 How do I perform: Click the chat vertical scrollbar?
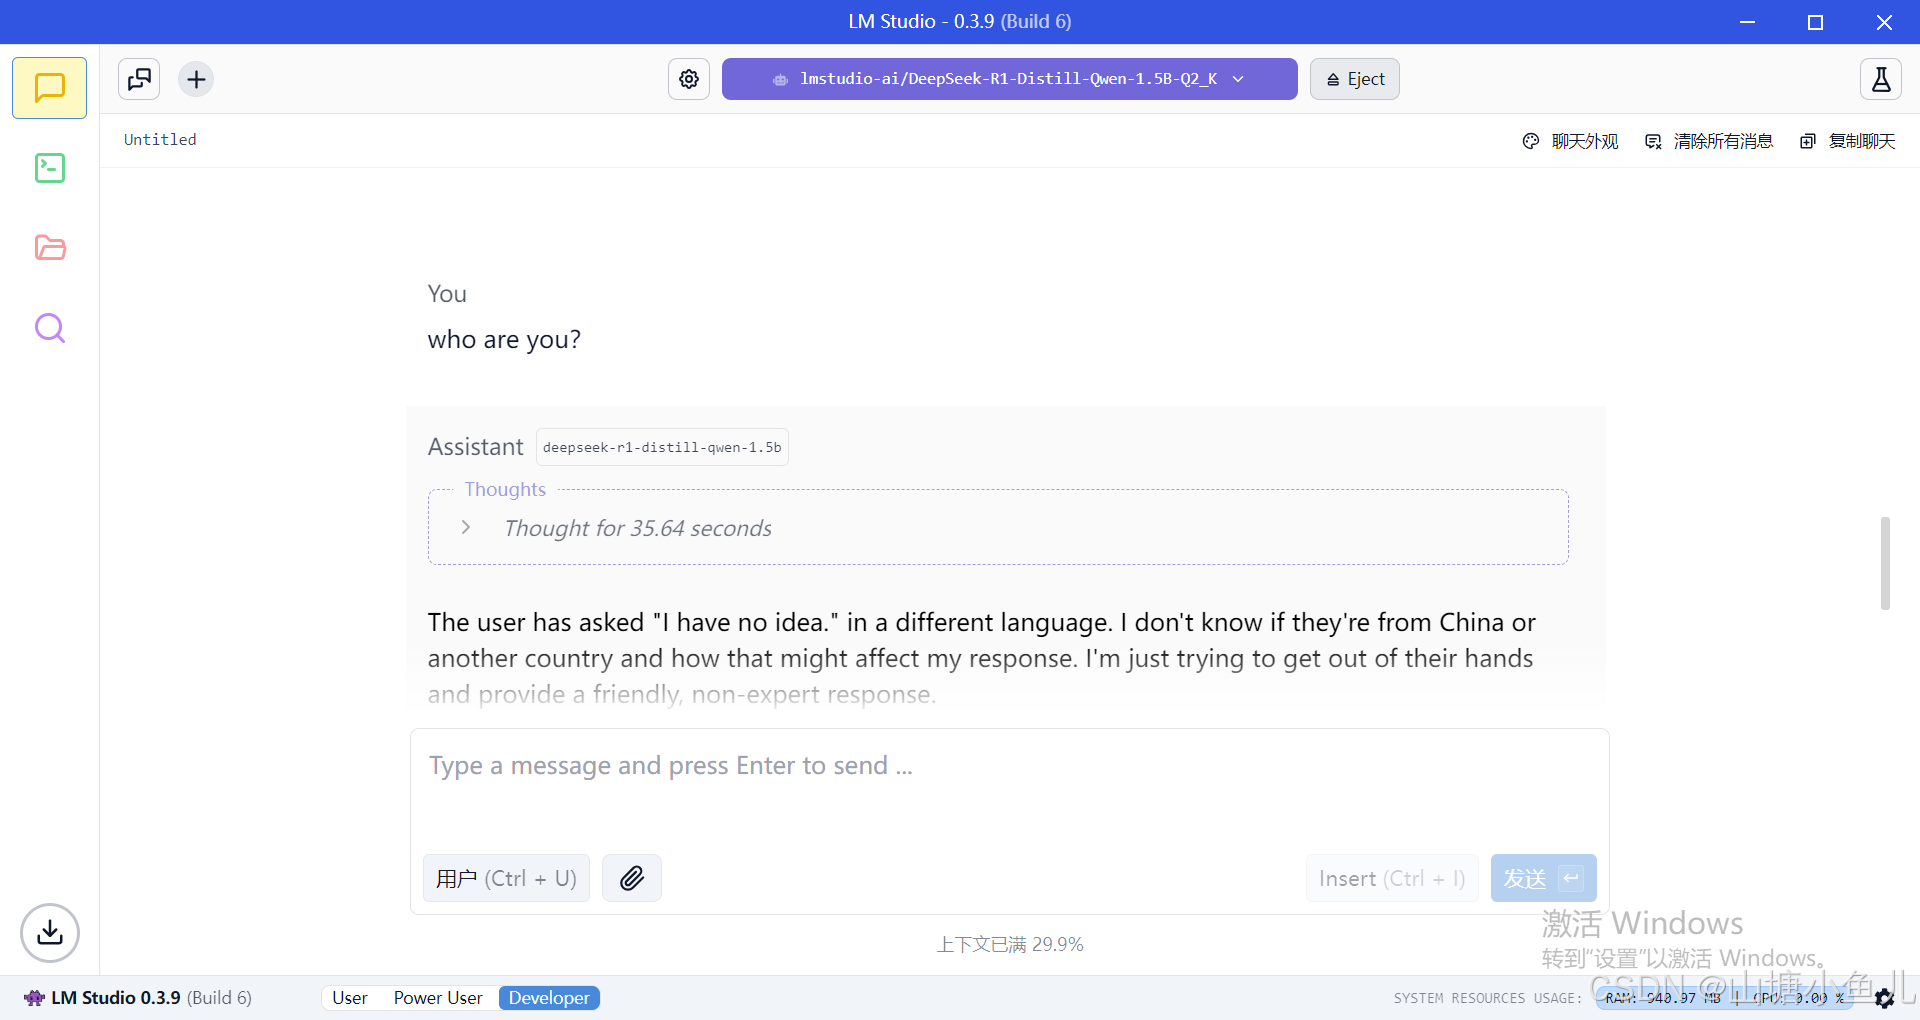(1885, 563)
